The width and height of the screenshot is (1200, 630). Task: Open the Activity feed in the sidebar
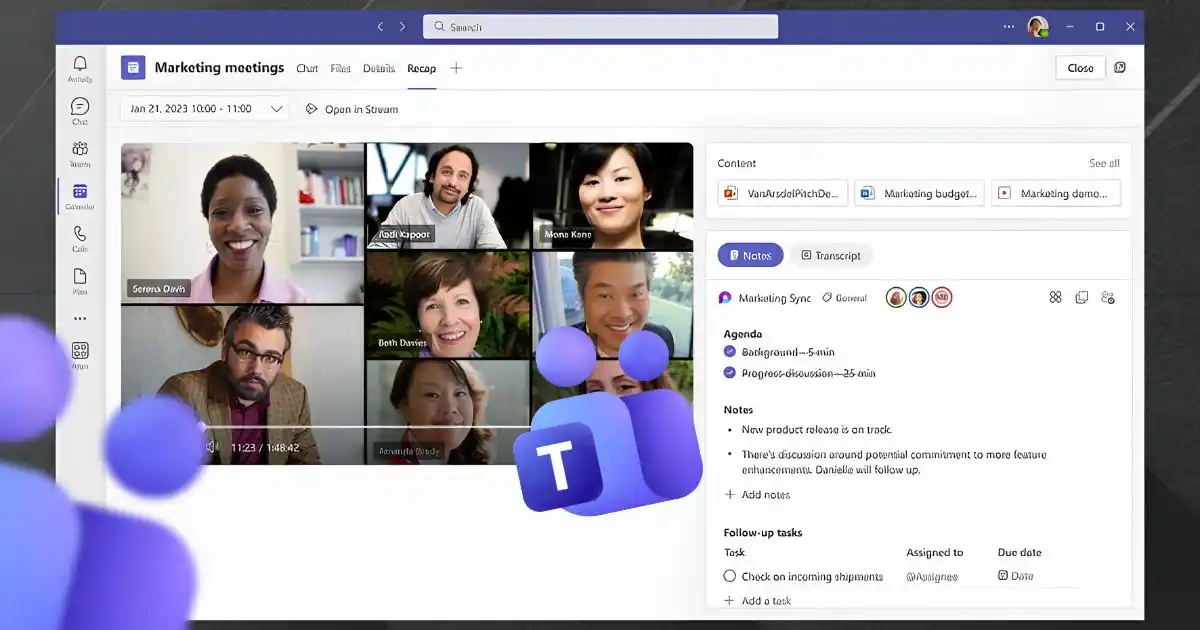click(x=80, y=69)
